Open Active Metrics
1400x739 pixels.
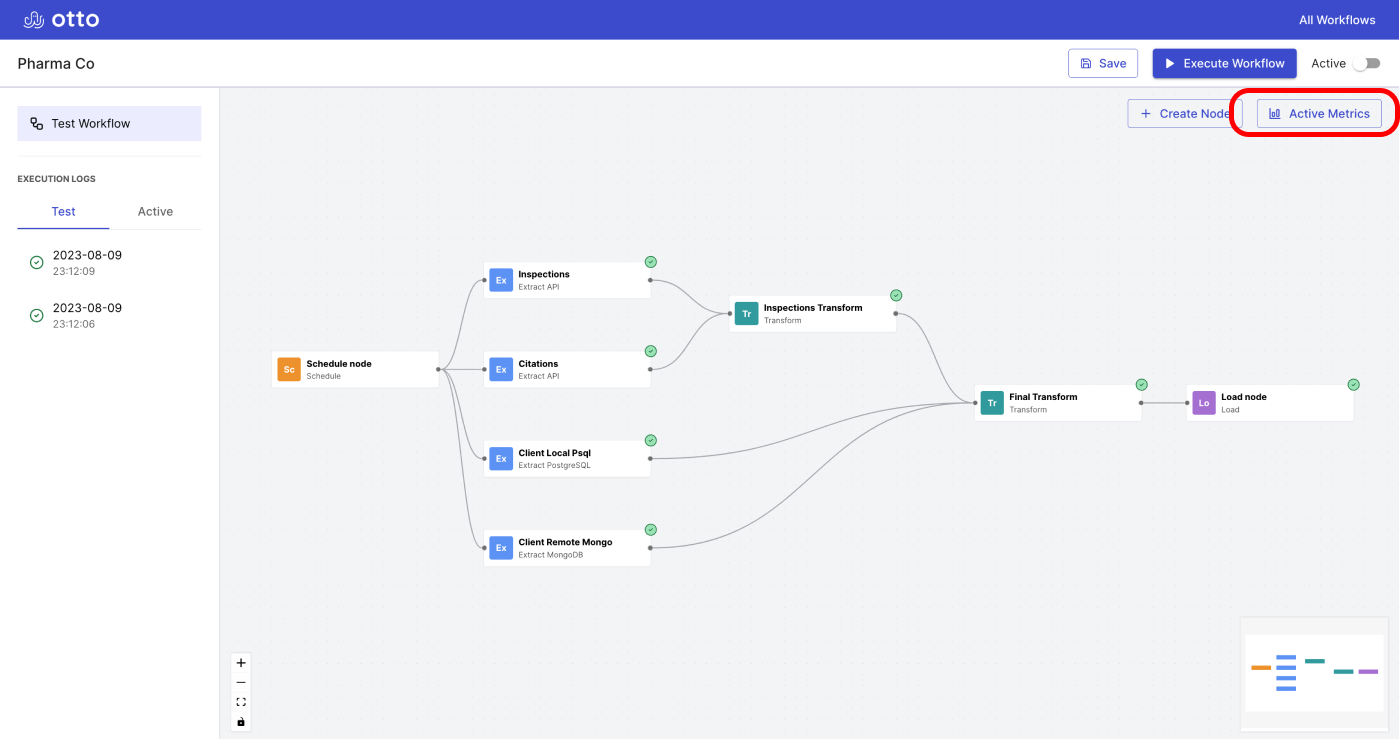1319,114
